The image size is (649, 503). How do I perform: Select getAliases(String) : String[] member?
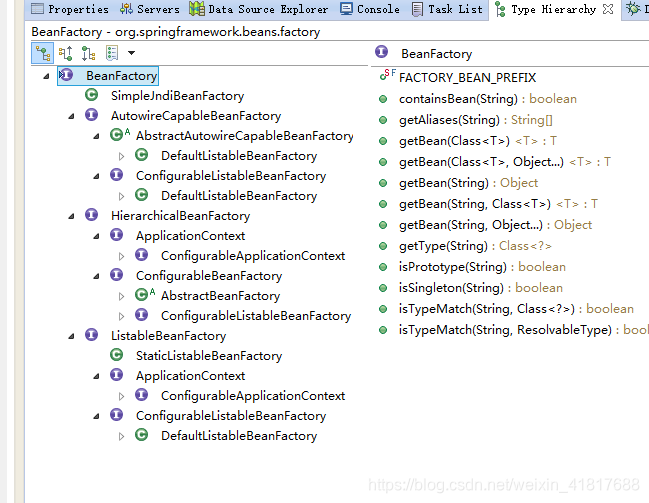(476, 120)
